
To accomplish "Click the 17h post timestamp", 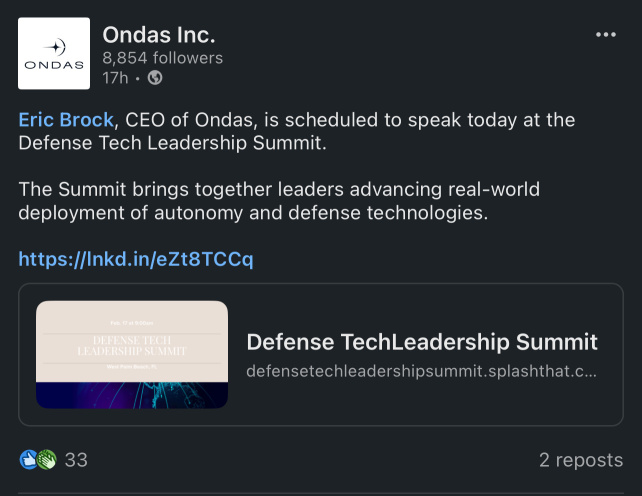I will coord(115,78).
